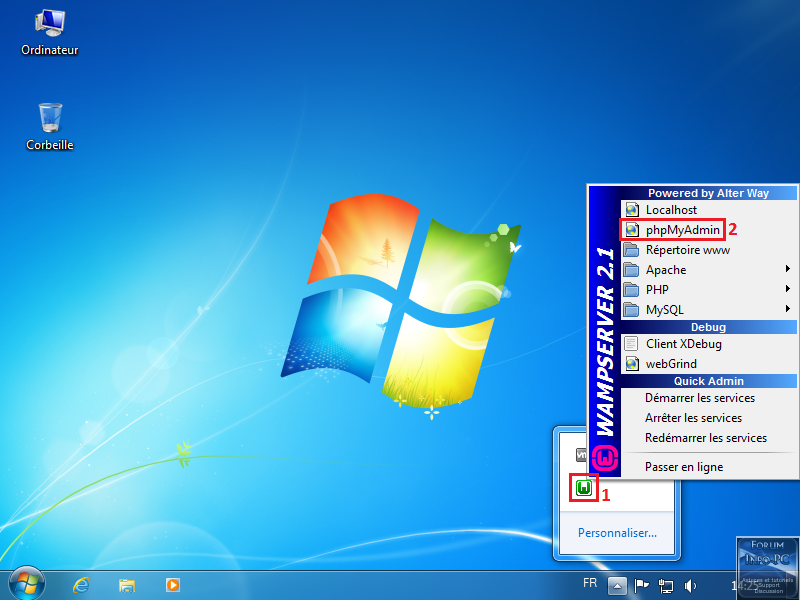Viewport: 800px width, 600px height.
Task: Launch Windows Media Player from taskbar
Action: tap(172, 585)
